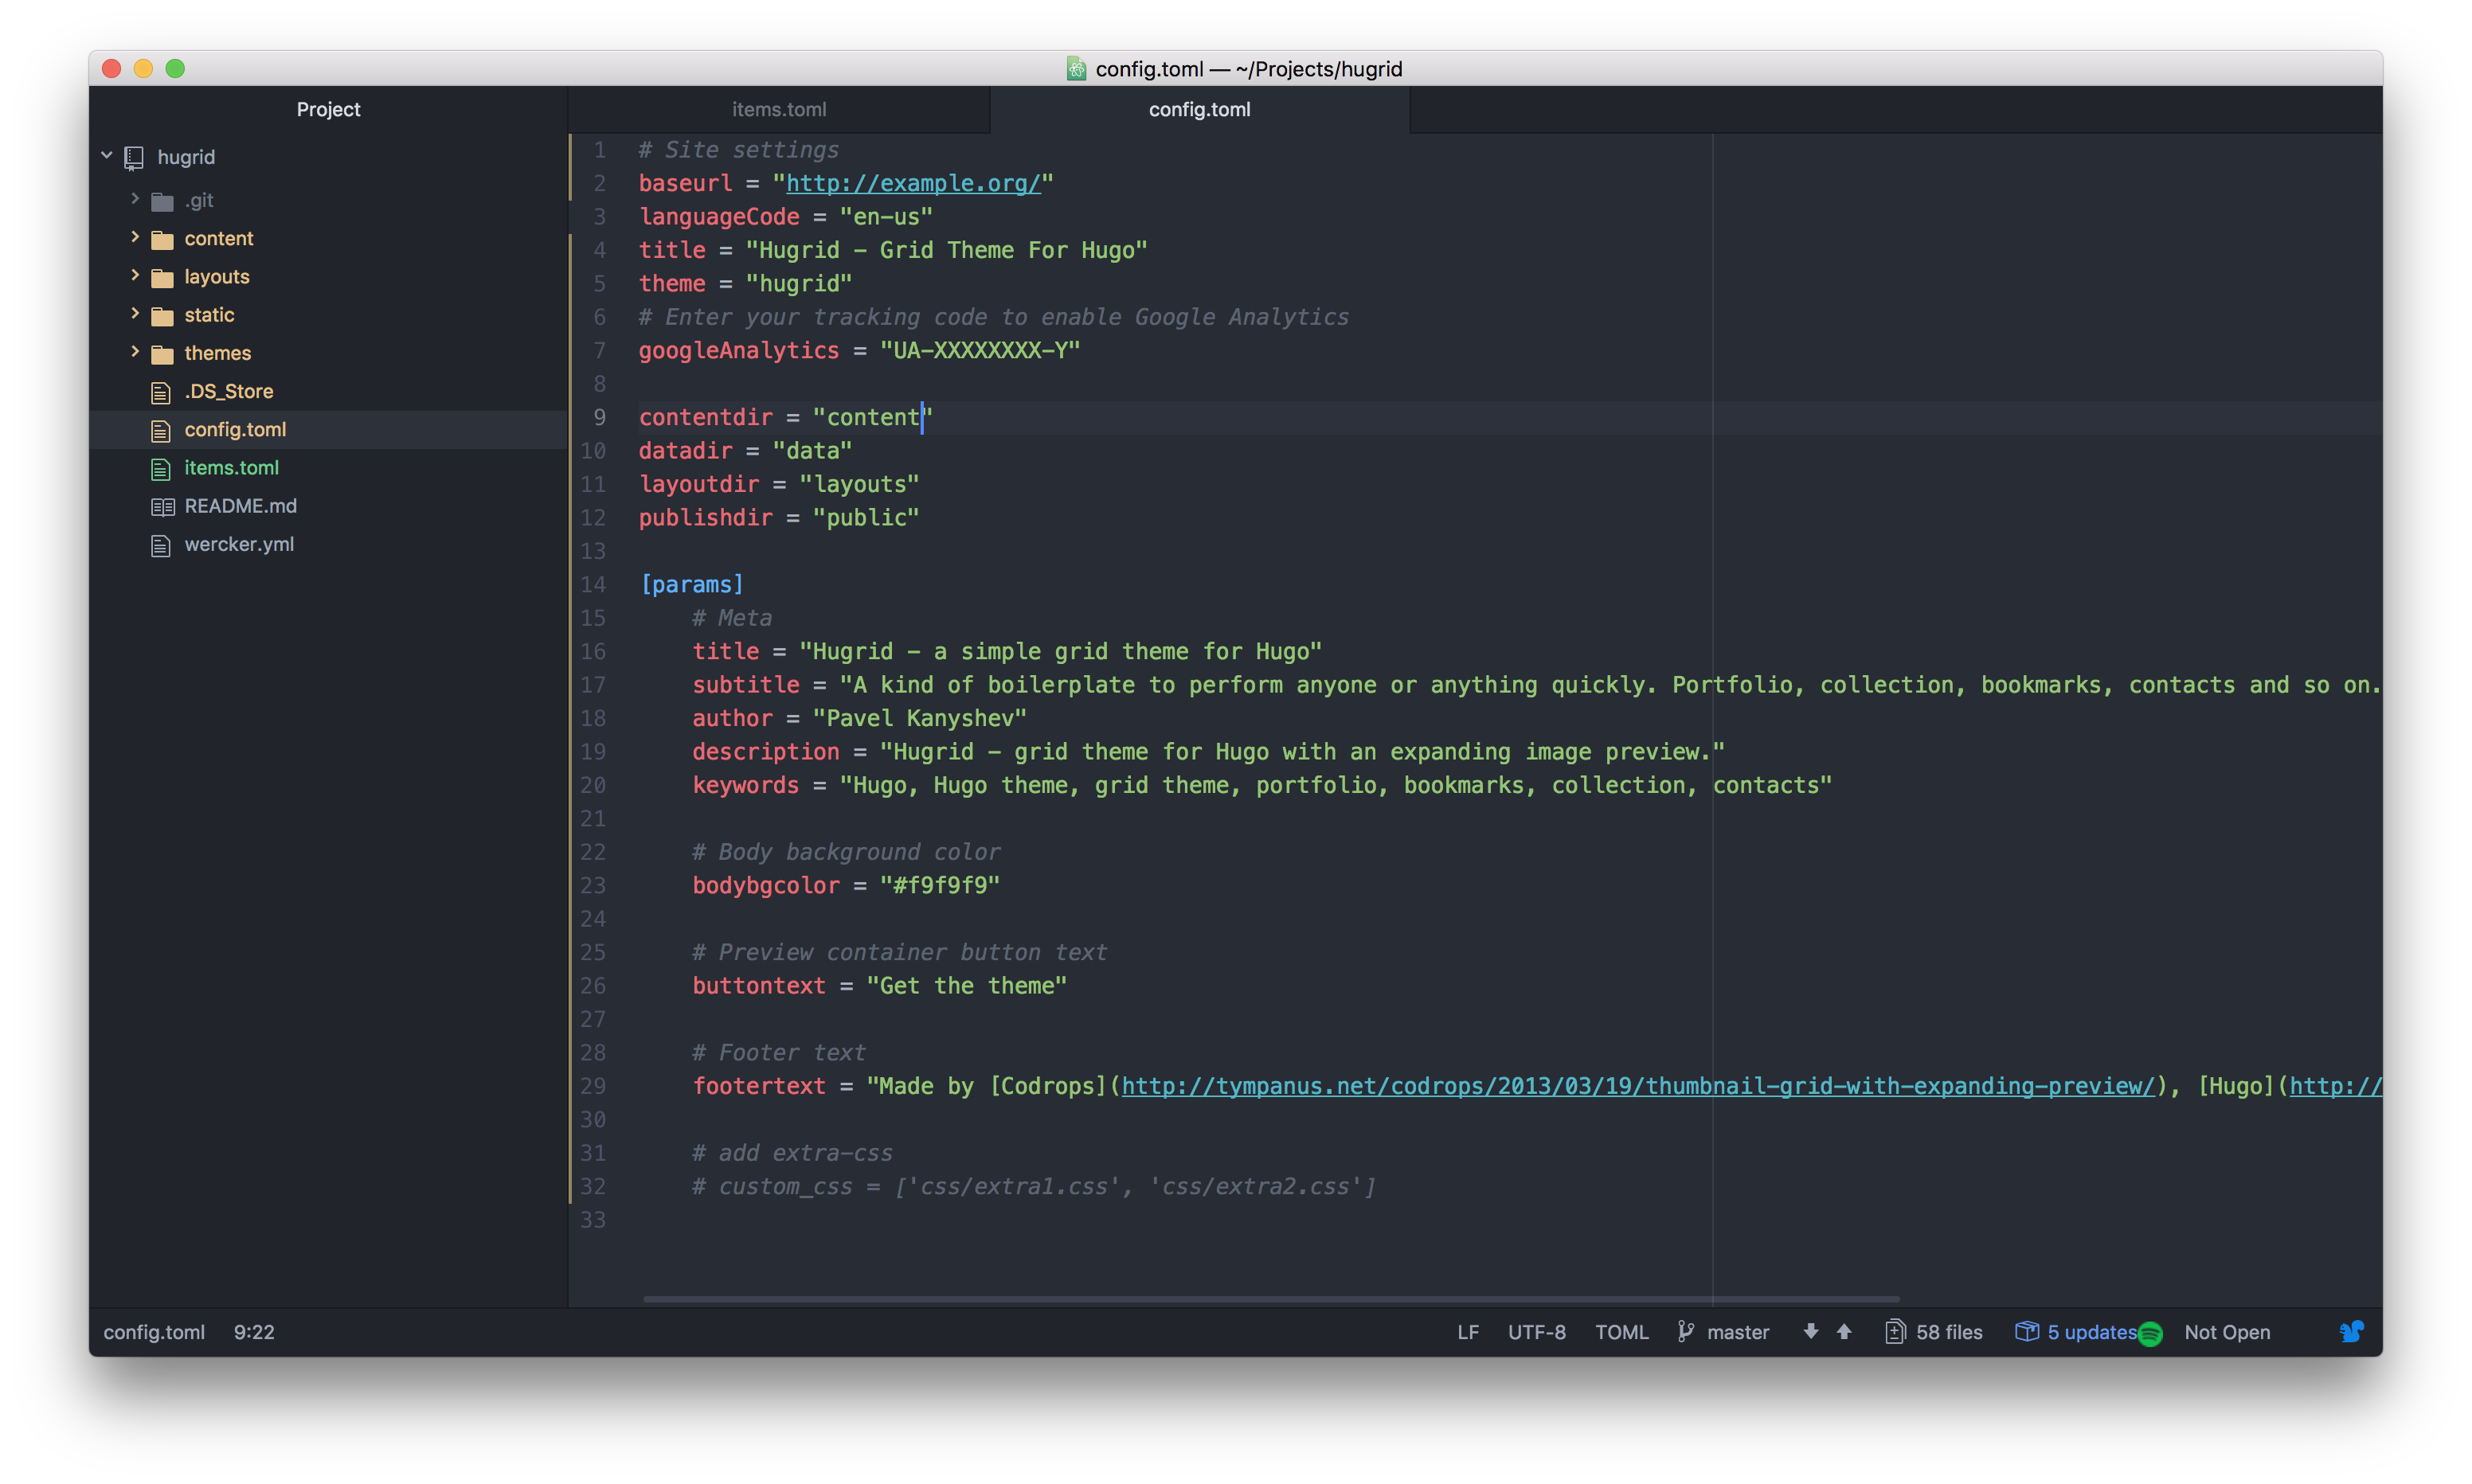Click the git pull down-arrow icon
The image size is (2472, 1484).
click(1811, 1332)
